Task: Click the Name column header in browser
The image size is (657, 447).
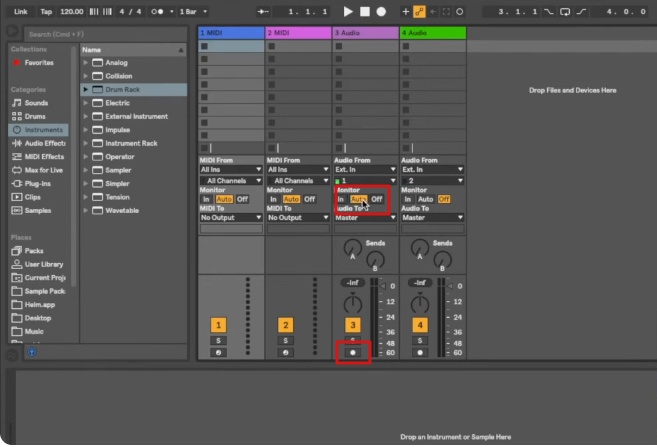Action: [x=133, y=50]
